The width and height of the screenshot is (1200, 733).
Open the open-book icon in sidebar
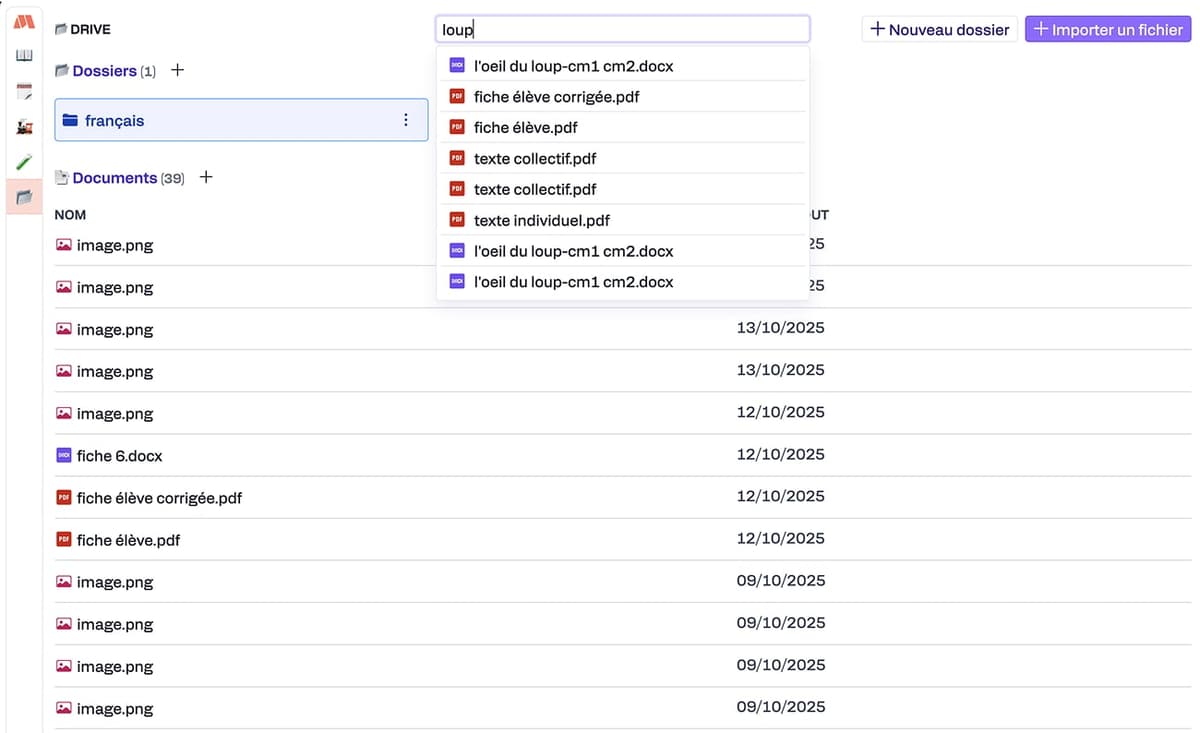[24, 56]
